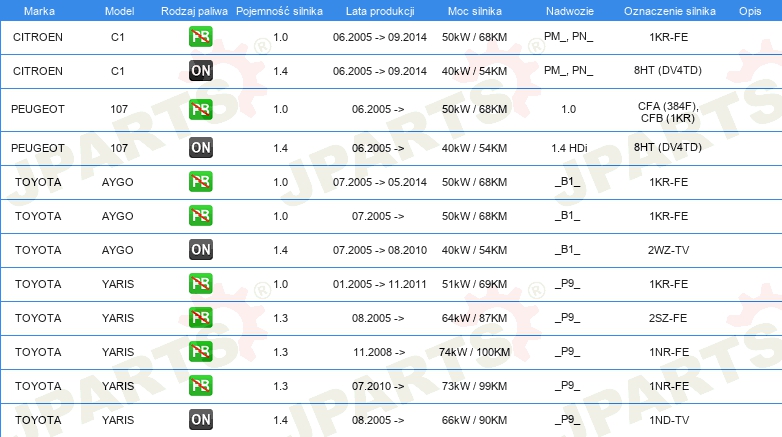
Task: Click power value 51kW / 69KM
Action: pos(474,284)
